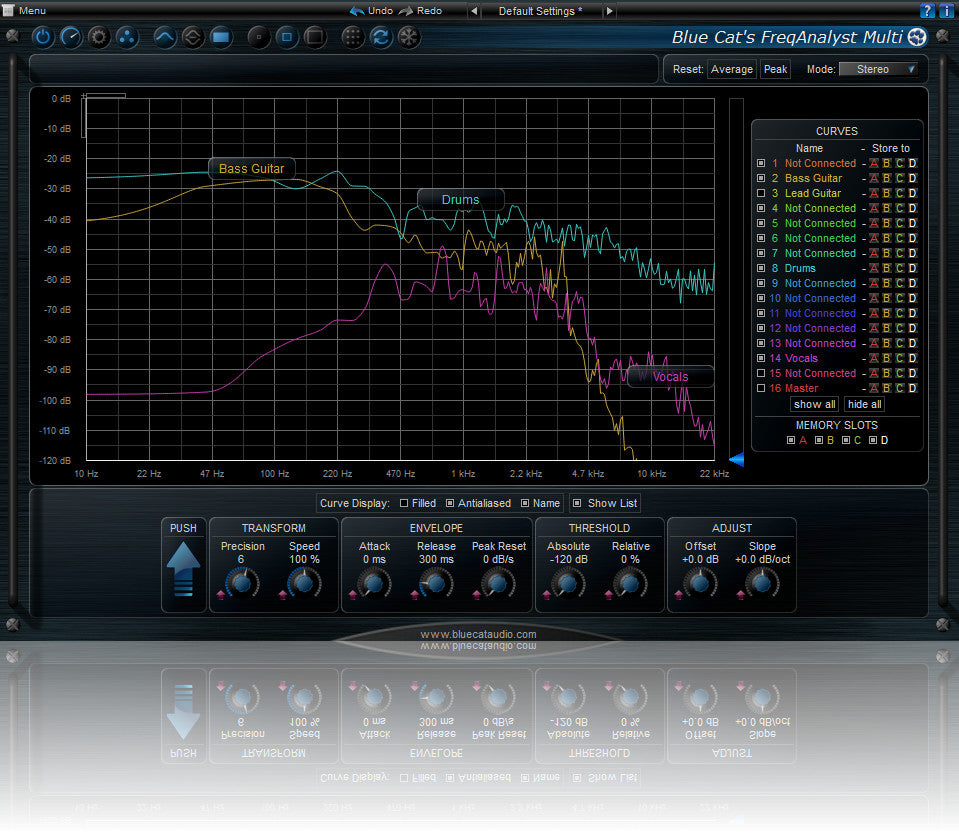Store Drums curve to slot A
Screen dimensions: 959x833
coord(873,268)
